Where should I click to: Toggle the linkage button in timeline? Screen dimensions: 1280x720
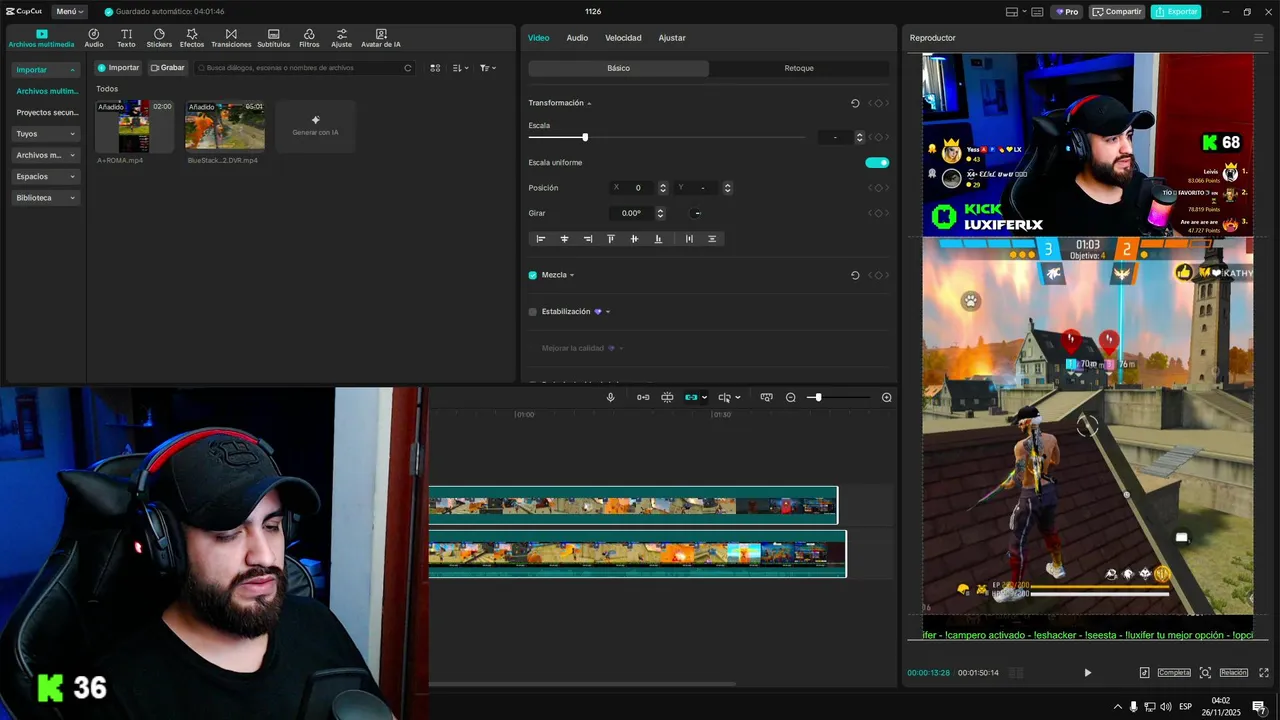click(691, 397)
